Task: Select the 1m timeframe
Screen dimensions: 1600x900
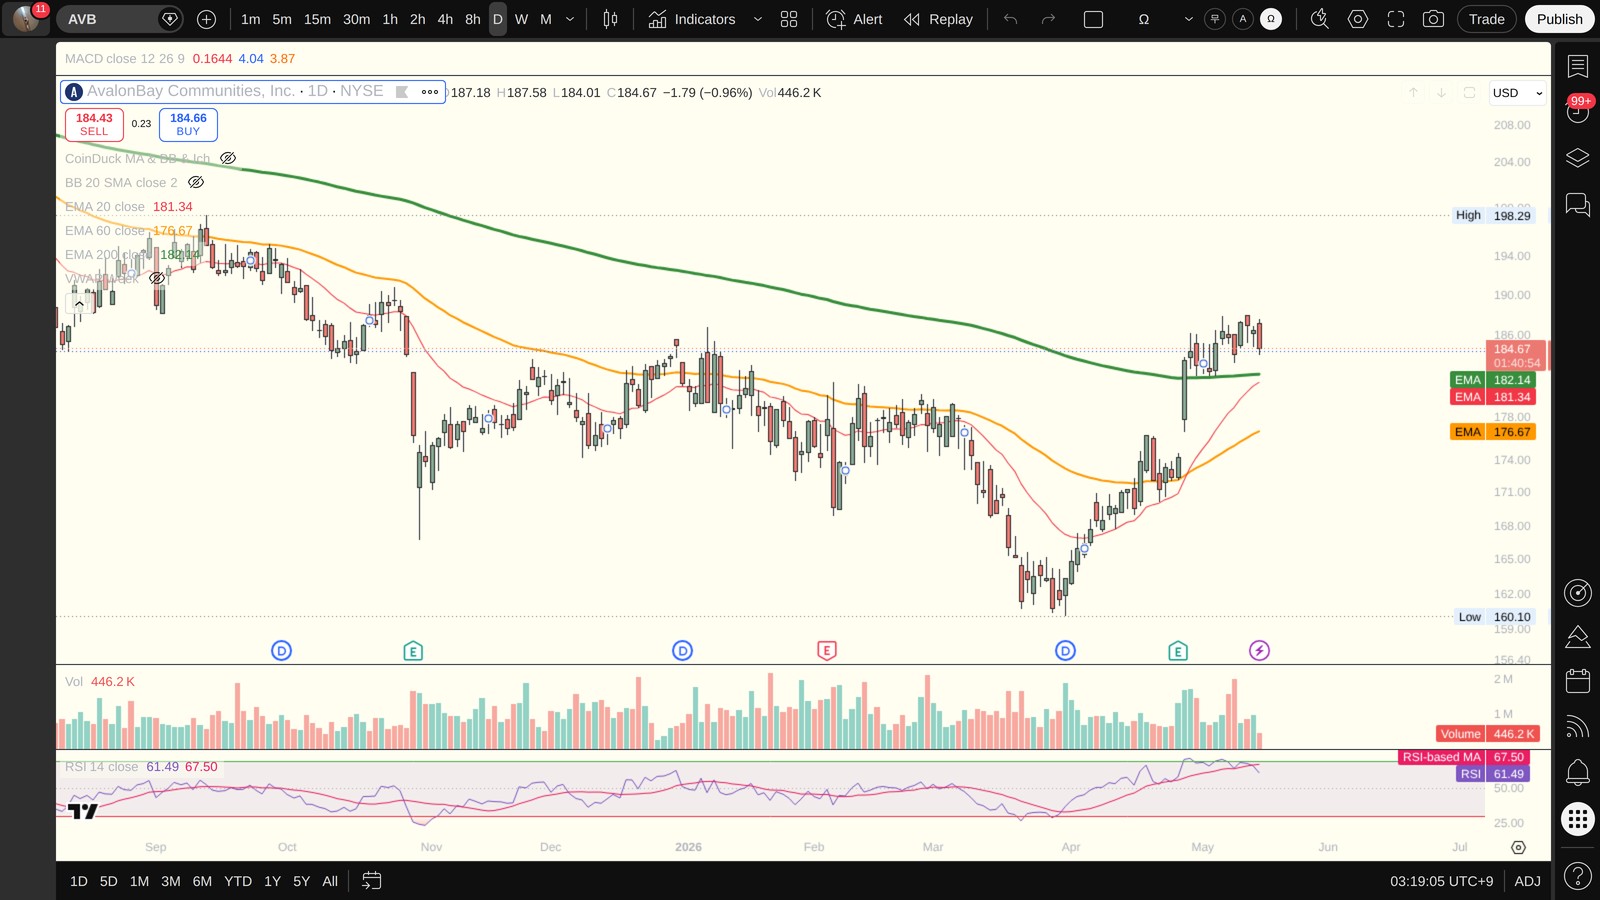Action: (250, 19)
